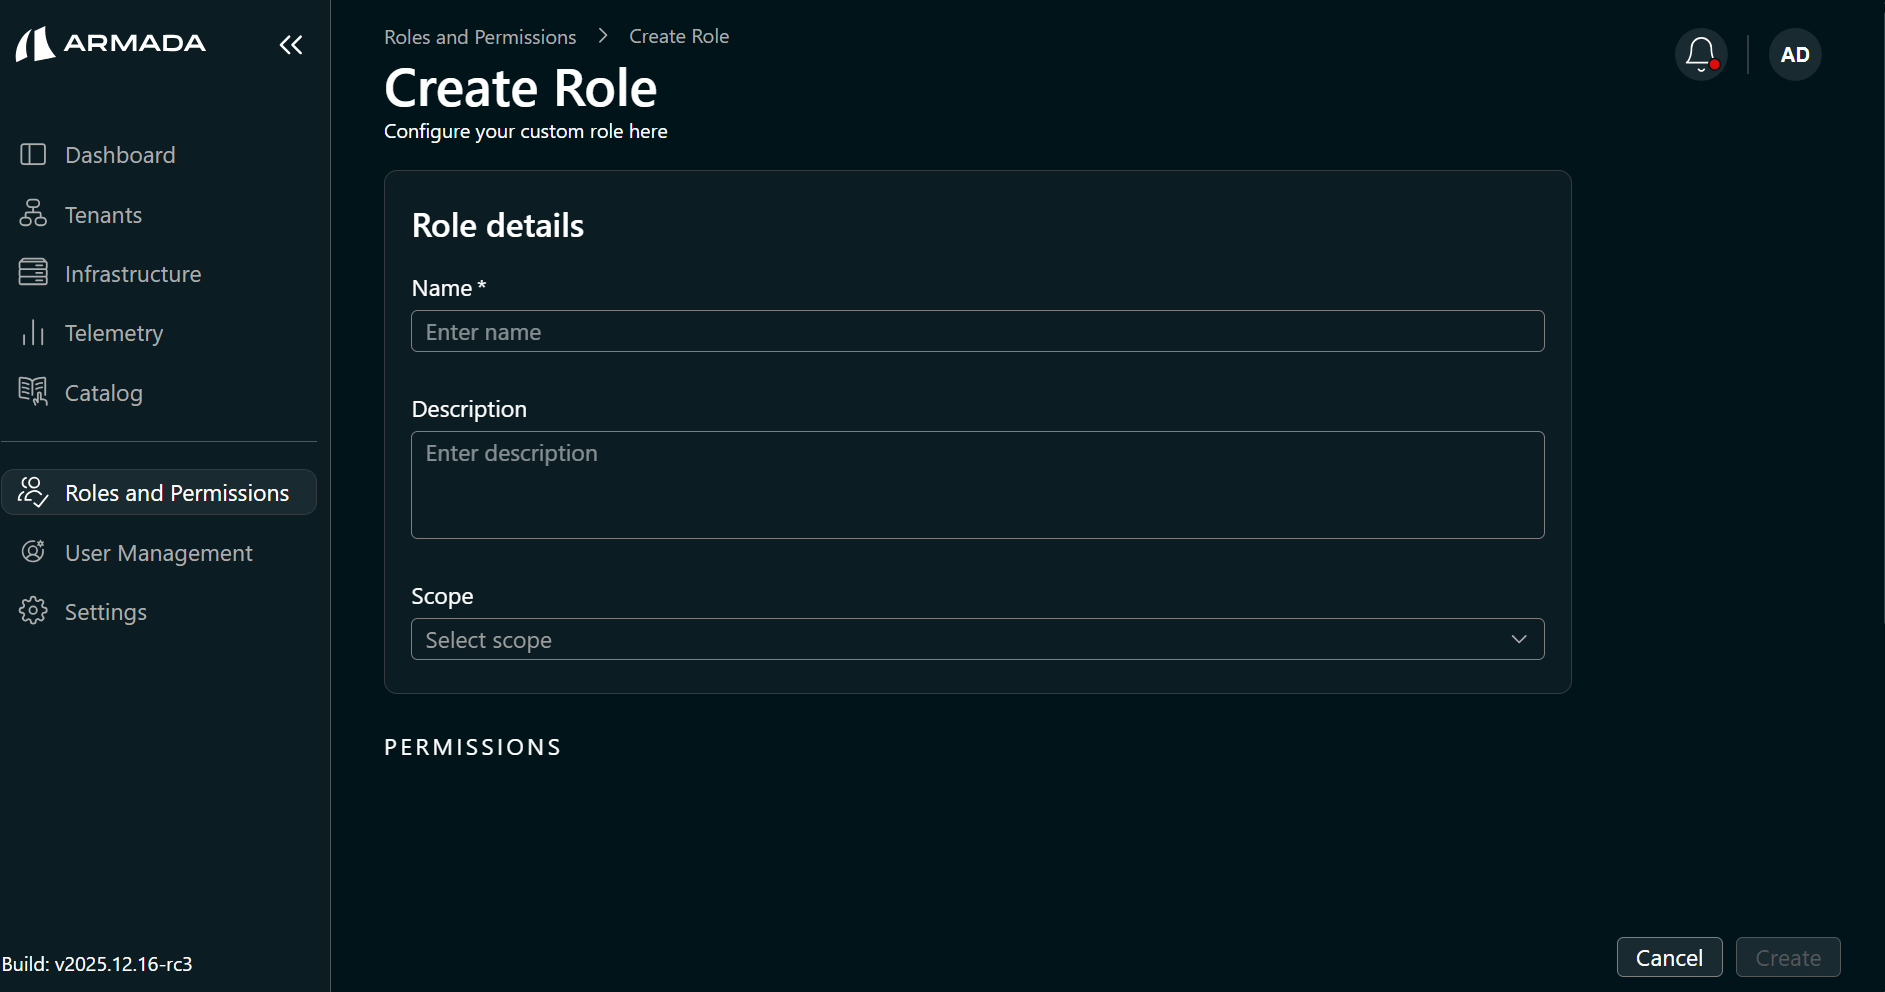This screenshot has width=1885, height=992.
Task: Open the Dashboard panel icon
Action: (33, 154)
